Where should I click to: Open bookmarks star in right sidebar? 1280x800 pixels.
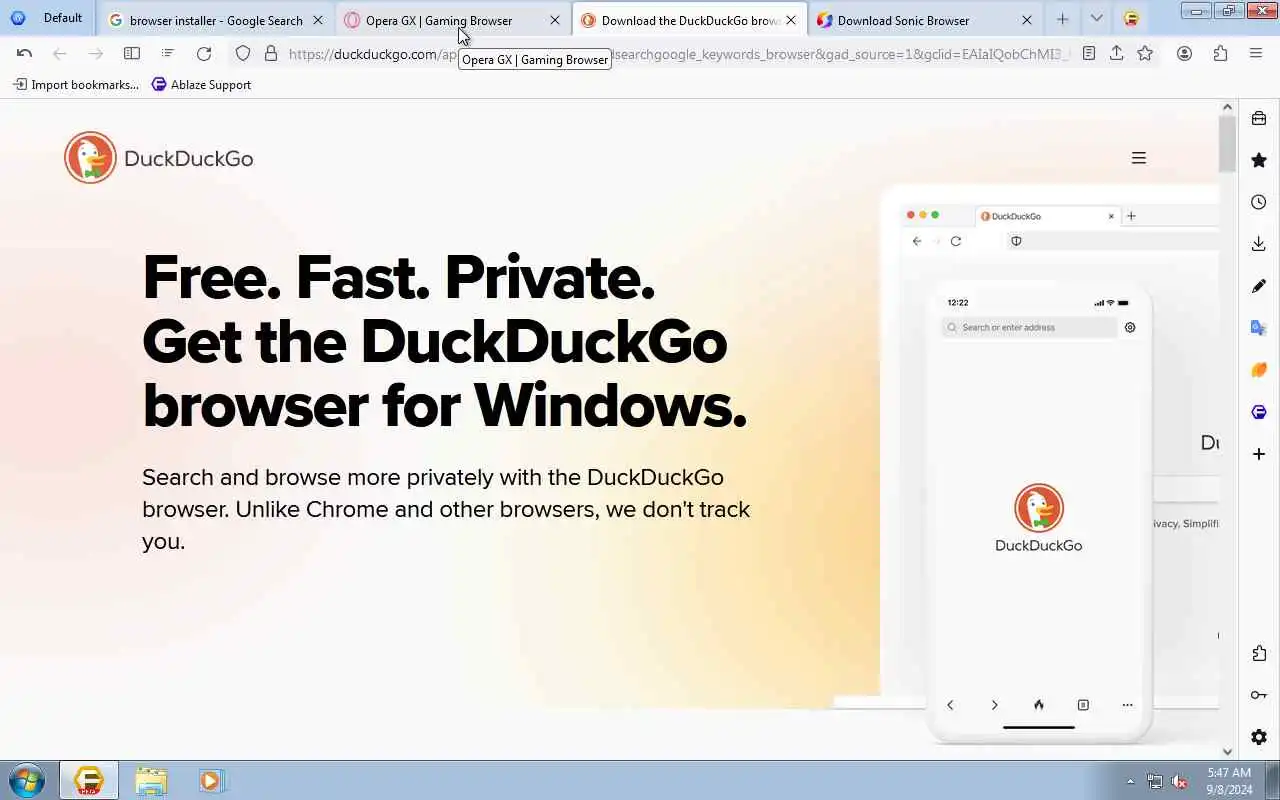(x=1259, y=160)
